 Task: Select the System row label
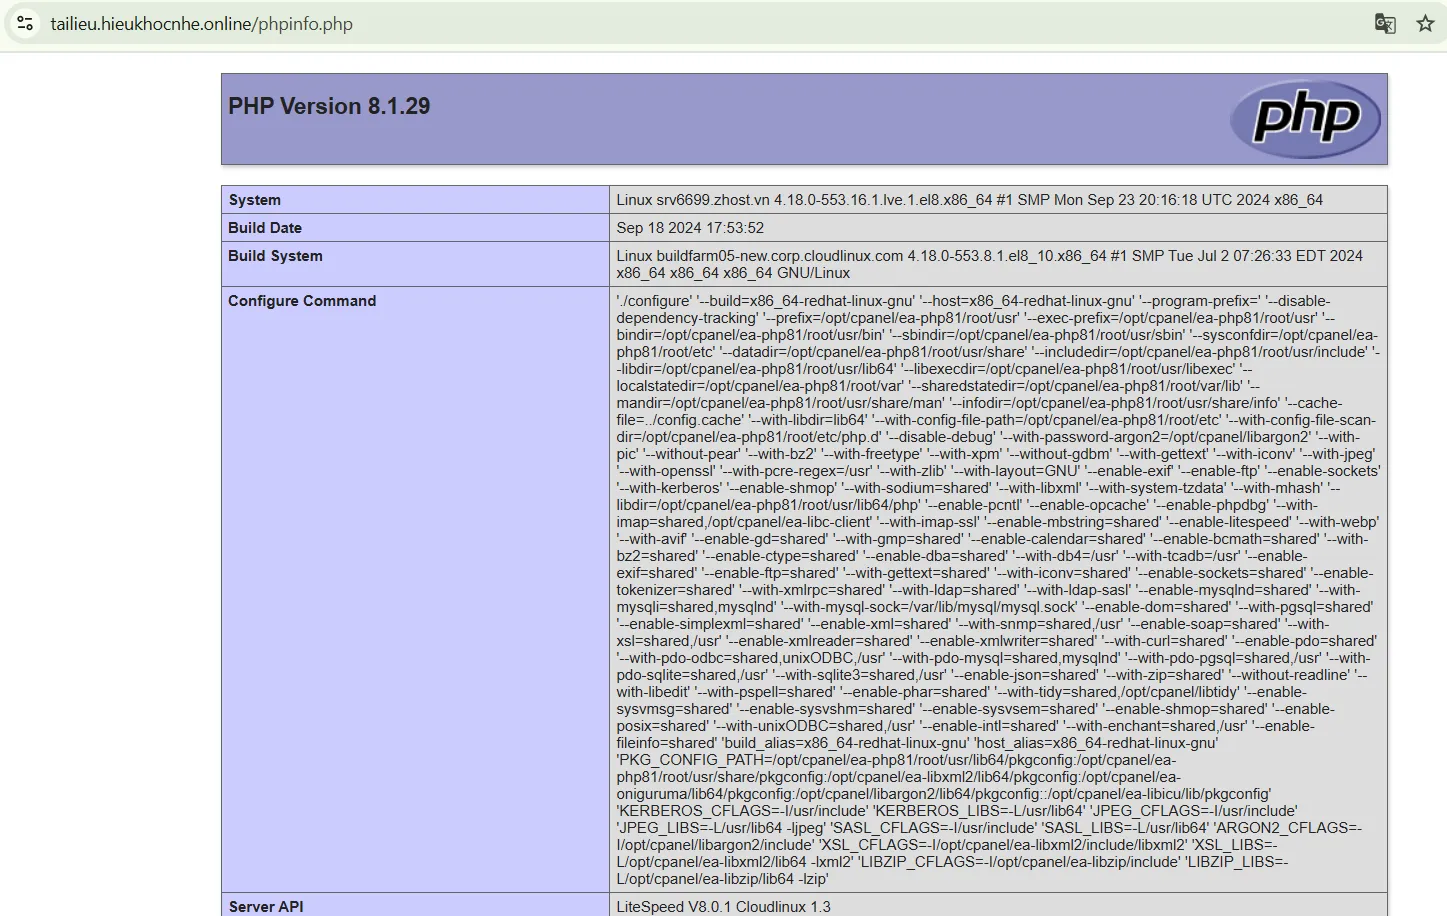[255, 200]
